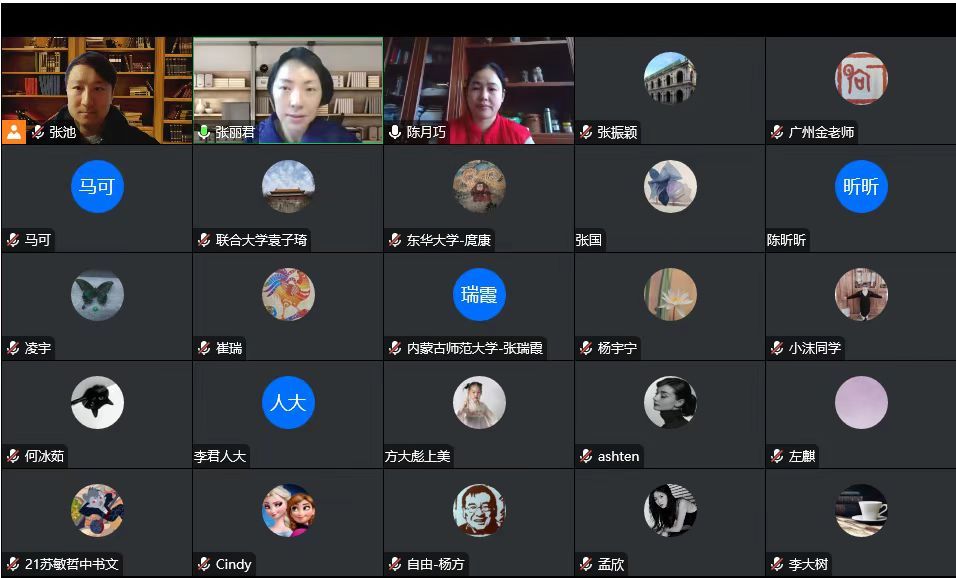
Task: Select the blue 昕昕 avatar circle
Action: [x=861, y=187]
